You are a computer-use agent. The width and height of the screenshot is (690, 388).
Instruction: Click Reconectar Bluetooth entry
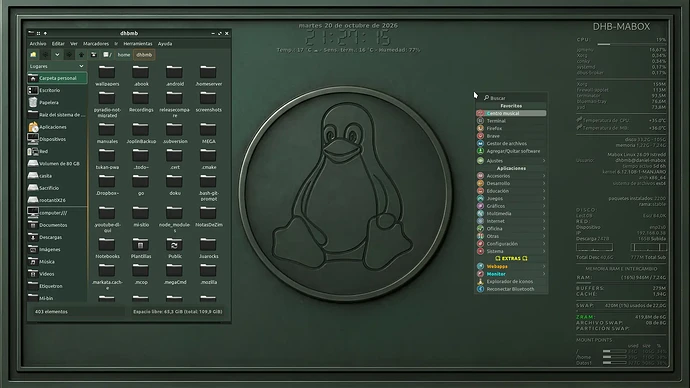[x=511, y=289]
